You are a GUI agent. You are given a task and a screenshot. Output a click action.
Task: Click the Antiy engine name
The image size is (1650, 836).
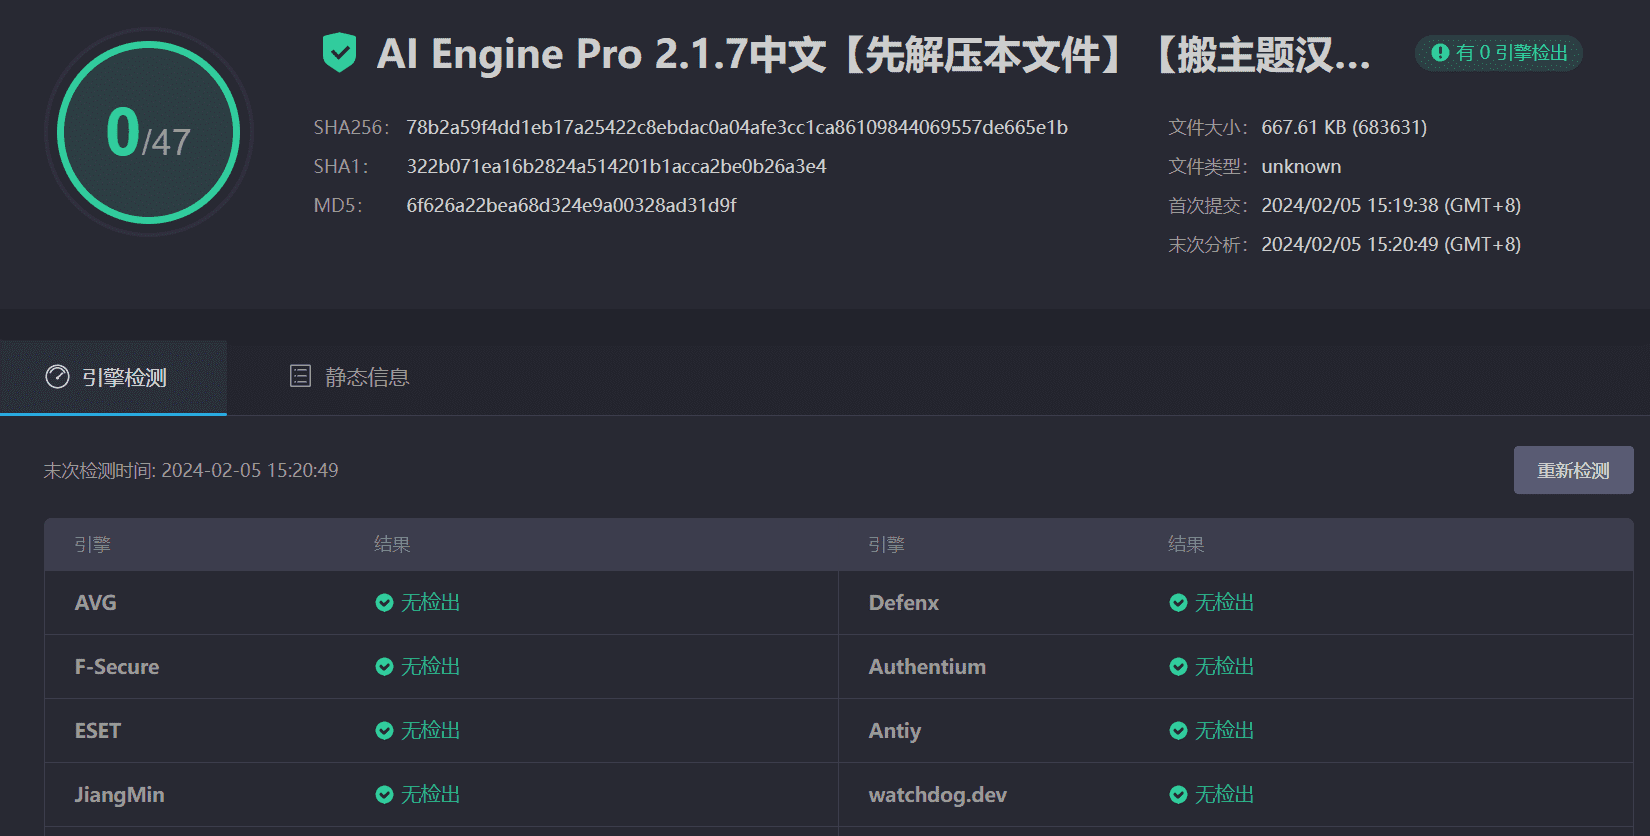click(894, 730)
